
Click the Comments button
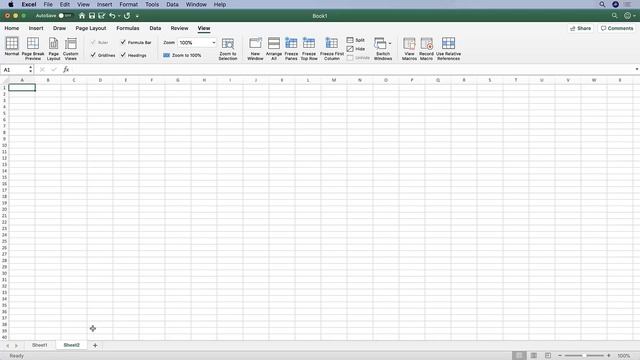[617, 28]
